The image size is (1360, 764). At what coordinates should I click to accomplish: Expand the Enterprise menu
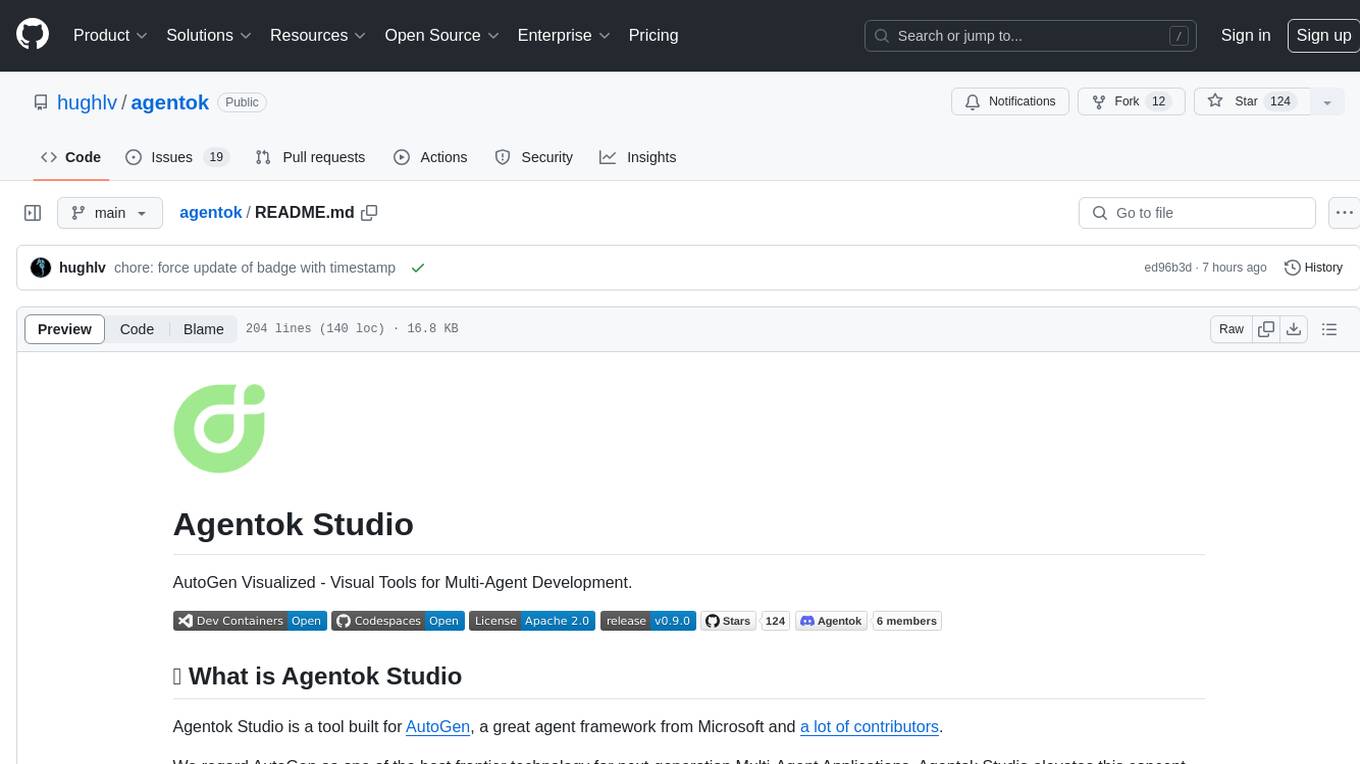[x=564, y=35]
